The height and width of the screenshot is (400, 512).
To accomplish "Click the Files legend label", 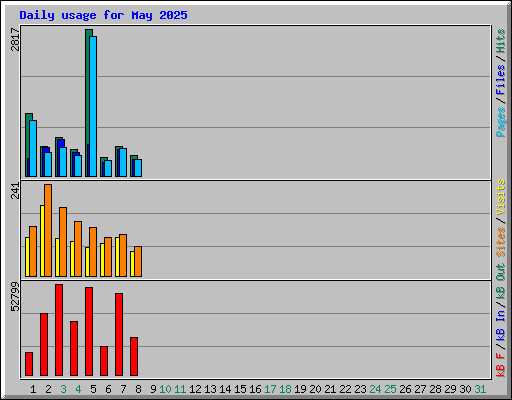I will (x=501, y=80).
